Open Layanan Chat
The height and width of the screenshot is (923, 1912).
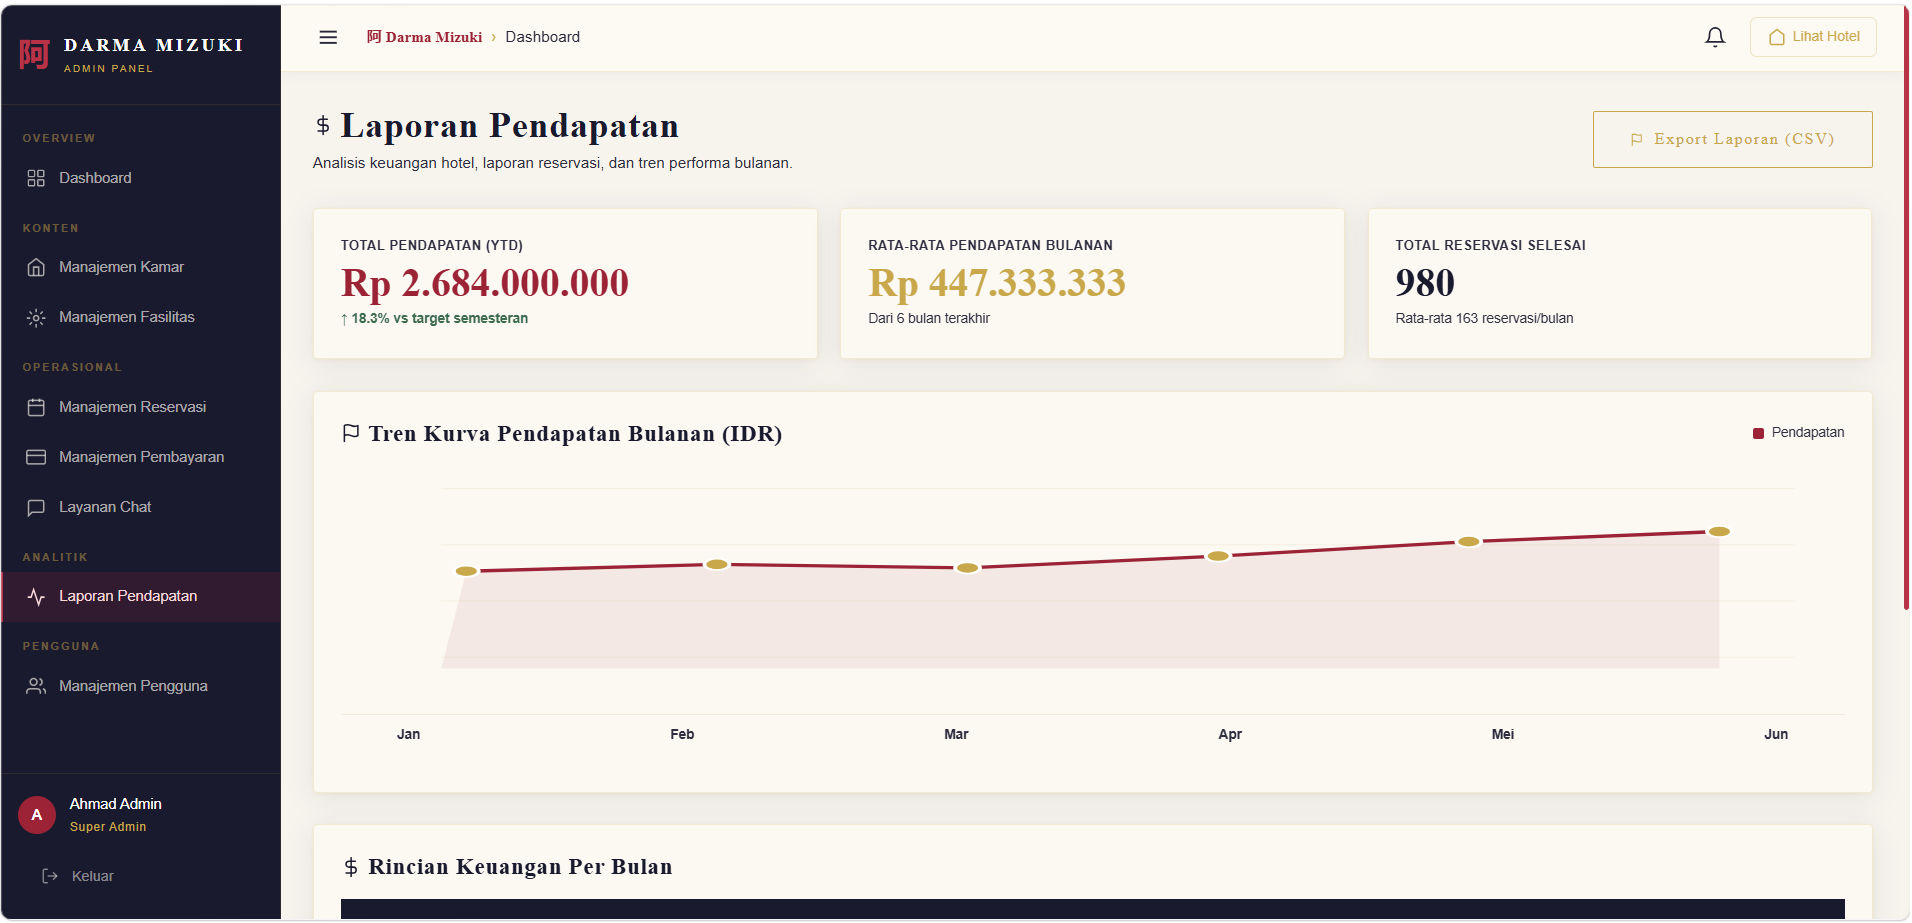click(141, 507)
